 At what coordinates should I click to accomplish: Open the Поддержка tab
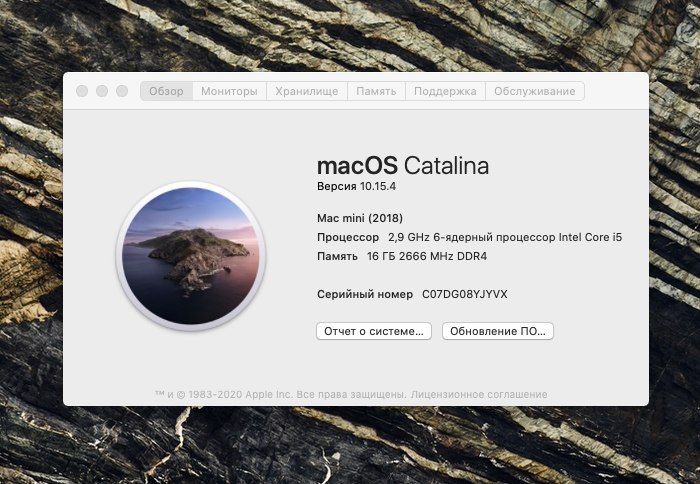(445, 91)
